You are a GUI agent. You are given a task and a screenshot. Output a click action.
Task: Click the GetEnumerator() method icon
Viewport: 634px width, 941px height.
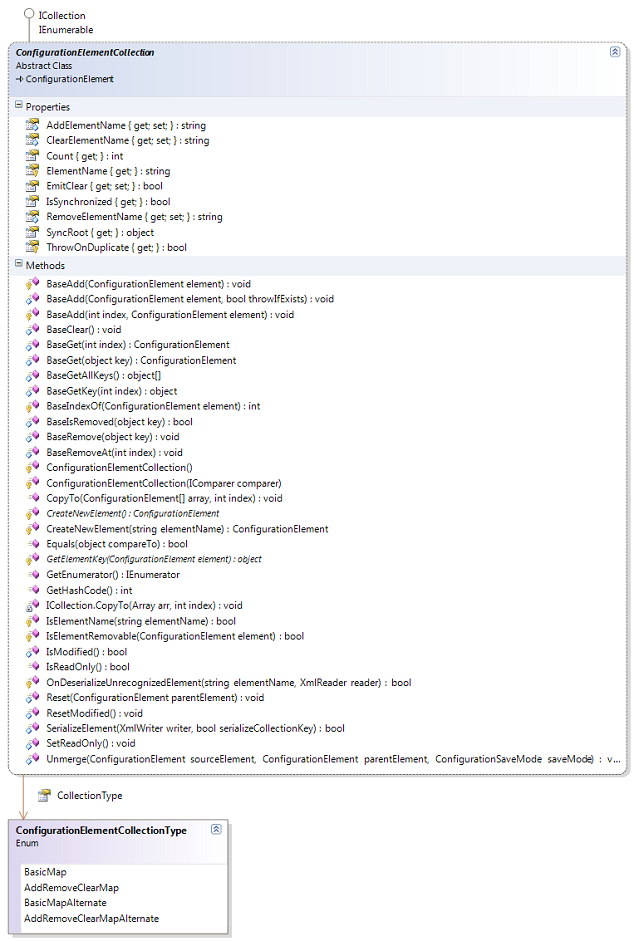32,574
